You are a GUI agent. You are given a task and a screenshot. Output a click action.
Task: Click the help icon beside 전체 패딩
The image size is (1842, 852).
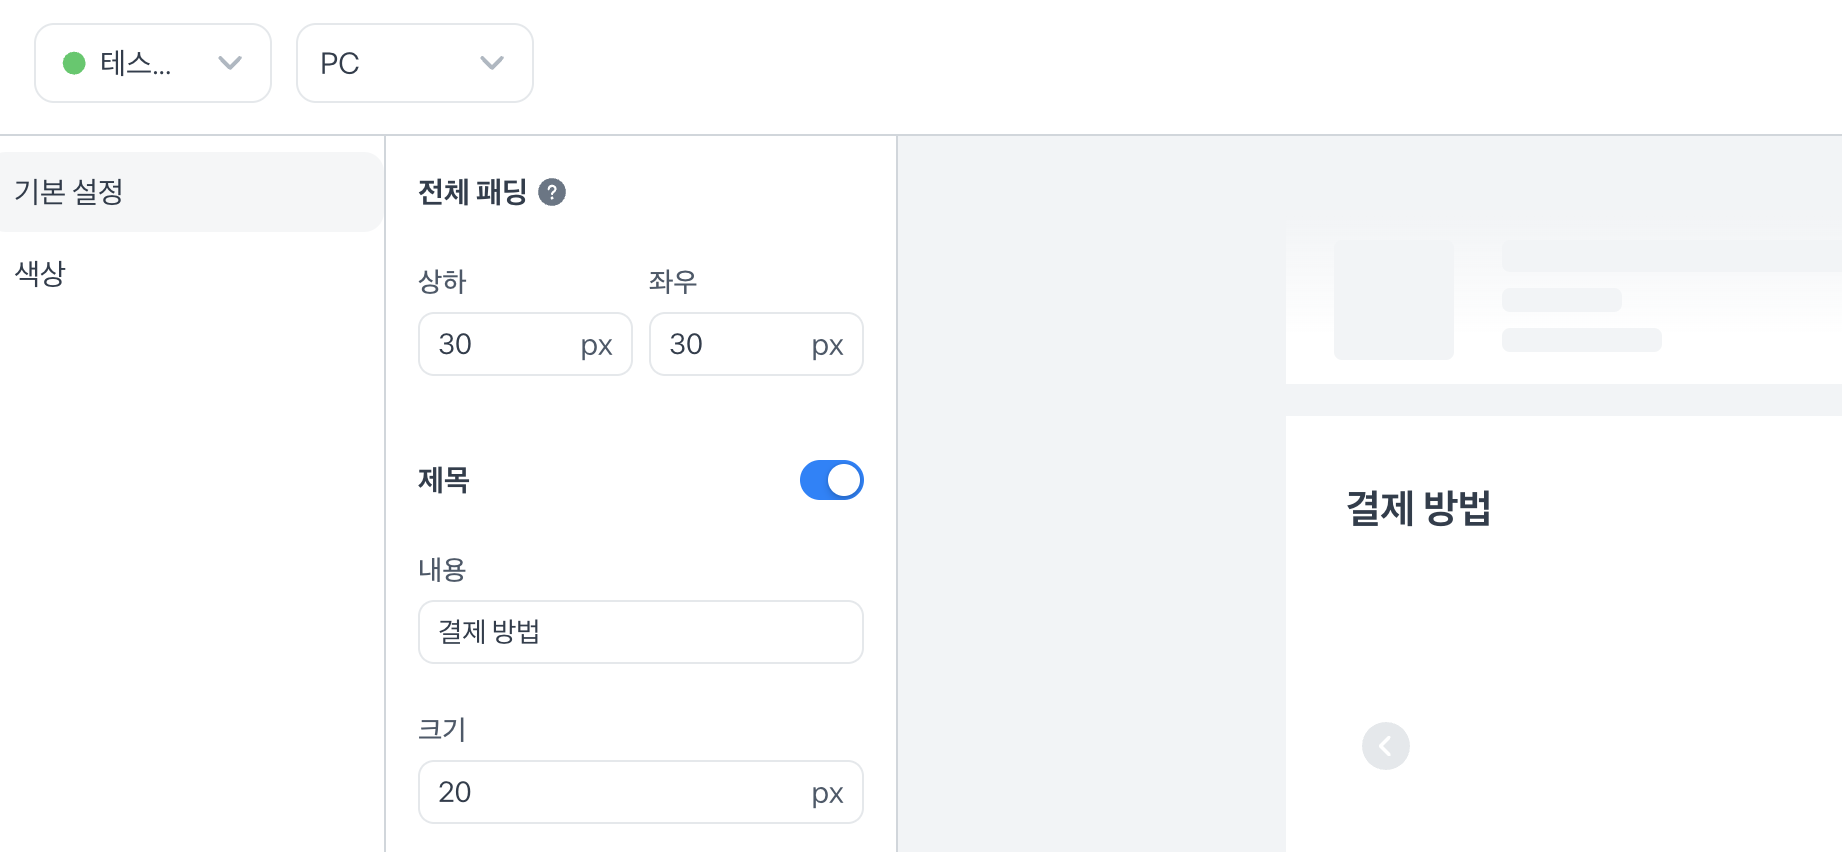[x=552, y=192]
